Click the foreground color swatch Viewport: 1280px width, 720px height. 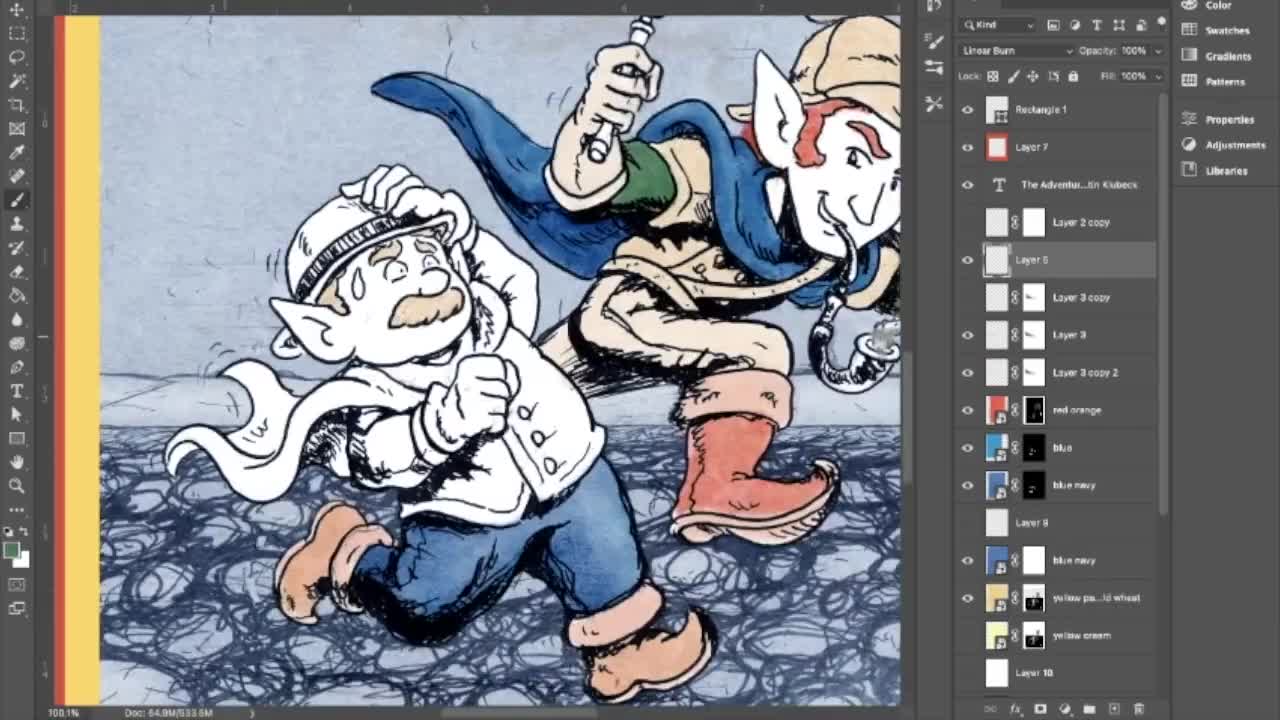point(12,550)
